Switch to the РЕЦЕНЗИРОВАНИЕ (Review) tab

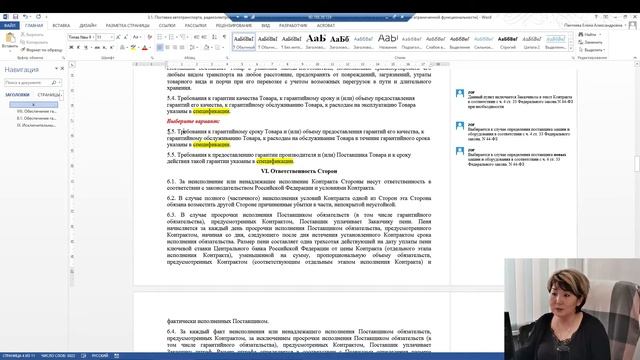[234, 25]
